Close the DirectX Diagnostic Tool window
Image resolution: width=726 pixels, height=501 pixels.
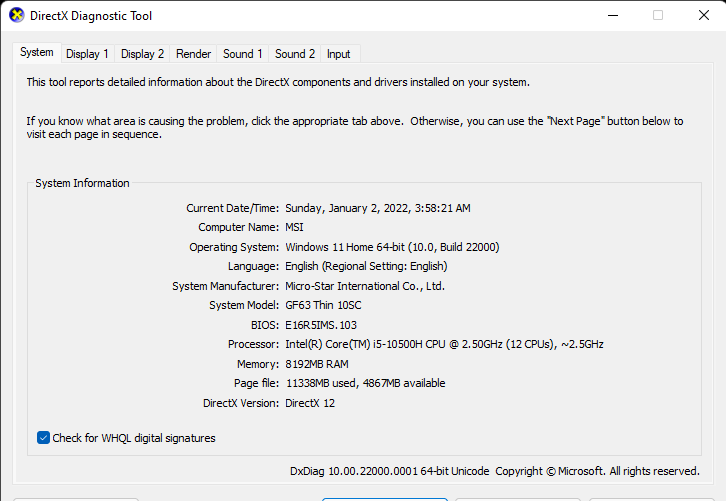703,16
